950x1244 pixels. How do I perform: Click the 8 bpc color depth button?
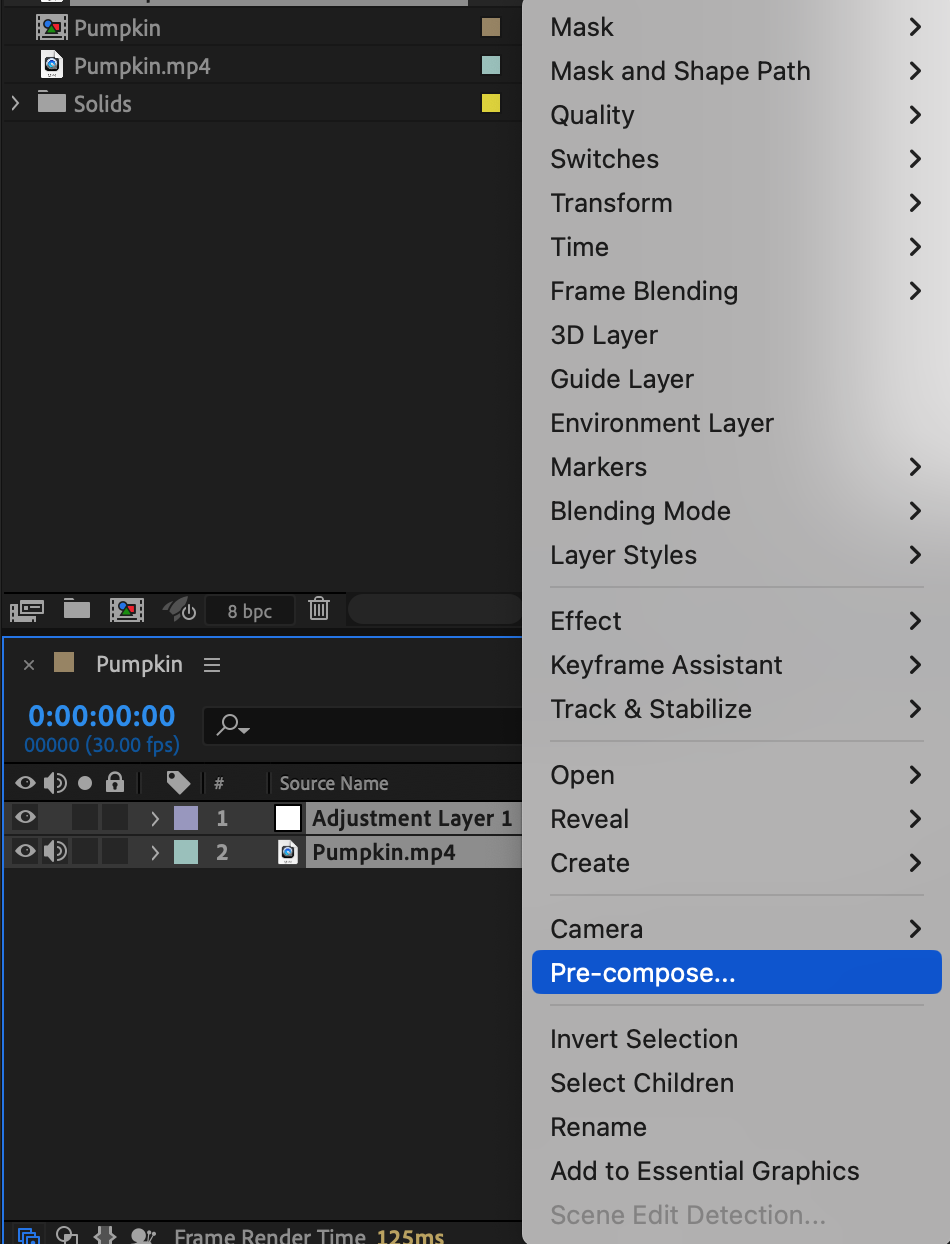(250, 611)
